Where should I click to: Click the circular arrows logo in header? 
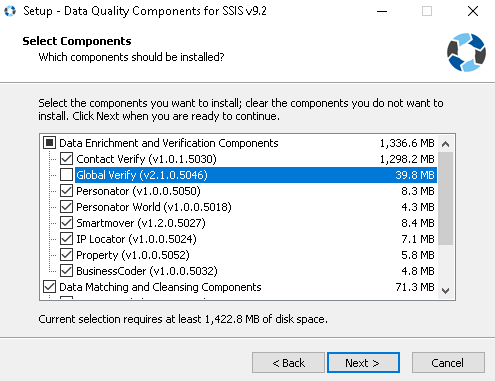tap(466, 52)
